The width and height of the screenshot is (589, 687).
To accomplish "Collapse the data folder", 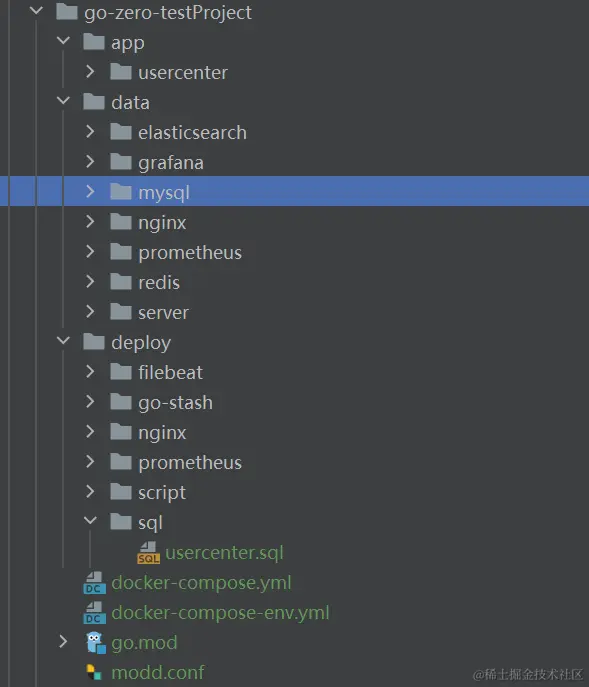I will coord(64,101).
